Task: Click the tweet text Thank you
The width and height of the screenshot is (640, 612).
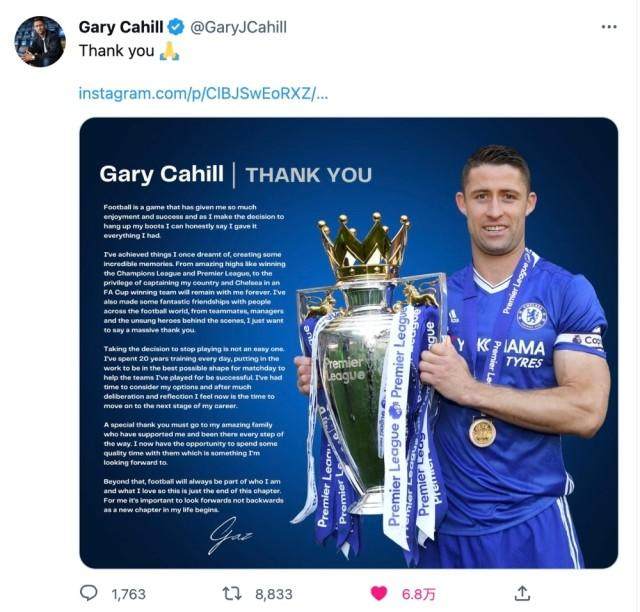Action: tap(116, 51)
